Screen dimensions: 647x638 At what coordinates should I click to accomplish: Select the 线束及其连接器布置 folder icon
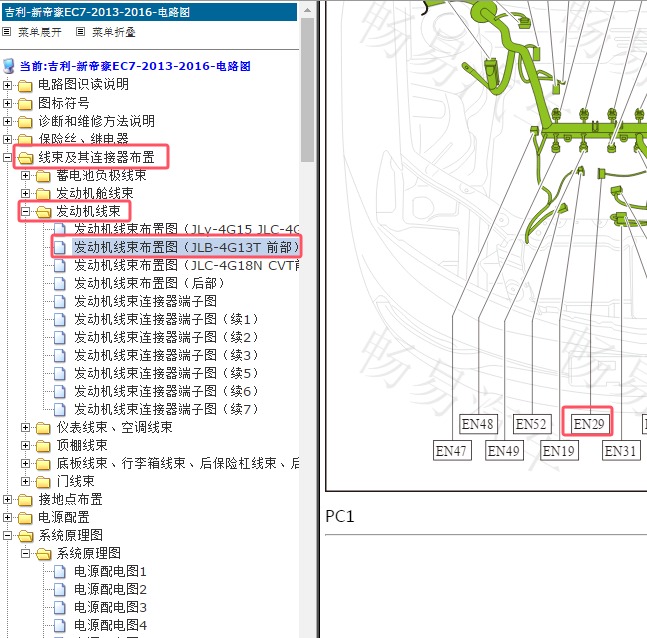click(25, 158)
